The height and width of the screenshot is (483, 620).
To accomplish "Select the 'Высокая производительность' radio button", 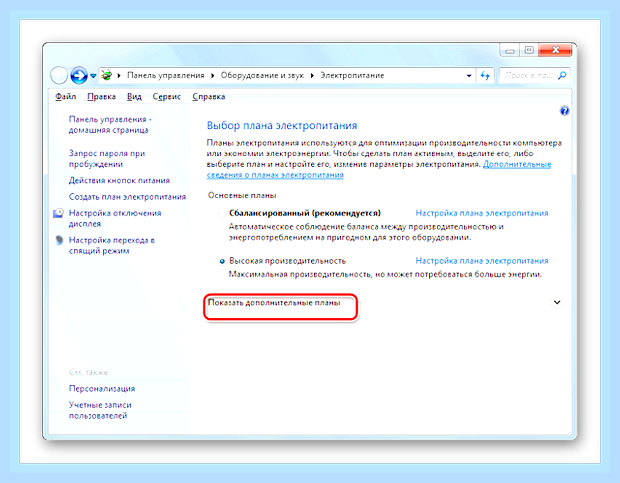I will pos(222,261).
